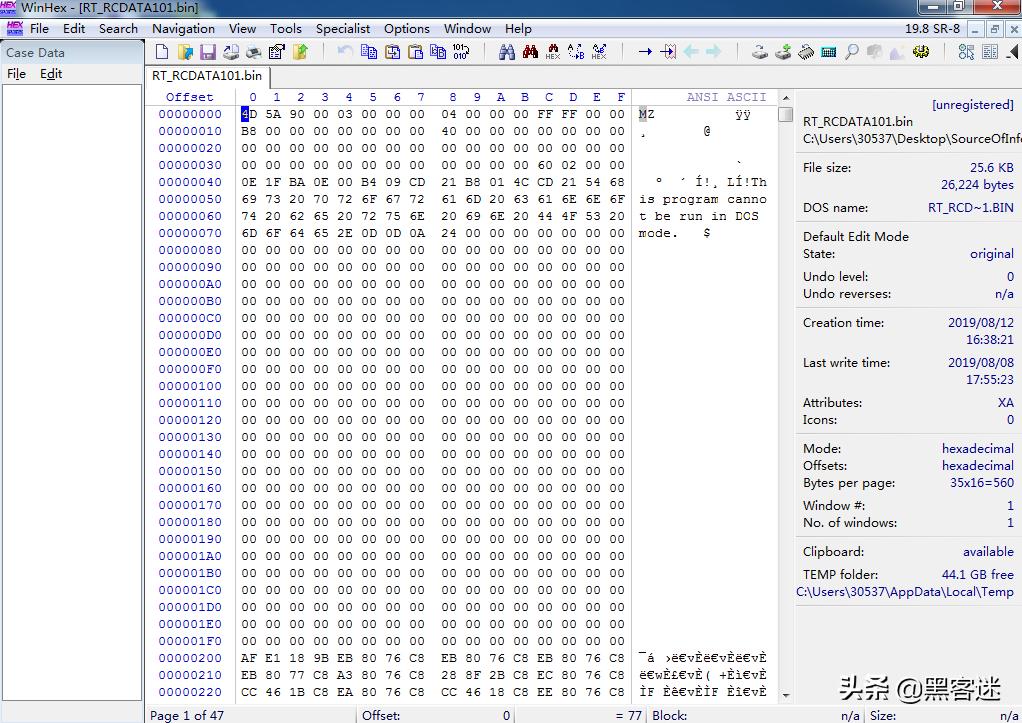This screenshot has height=723, width=1022.
Task: Open the calculator tool in the toolbar
Action: (x=827, y=50)
